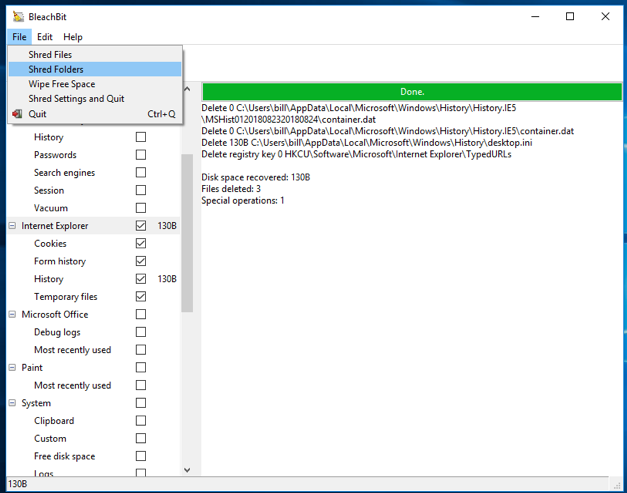Minimize the BleachBit window
Viewport: 627px width, 493px height.
tap(535, 16)
